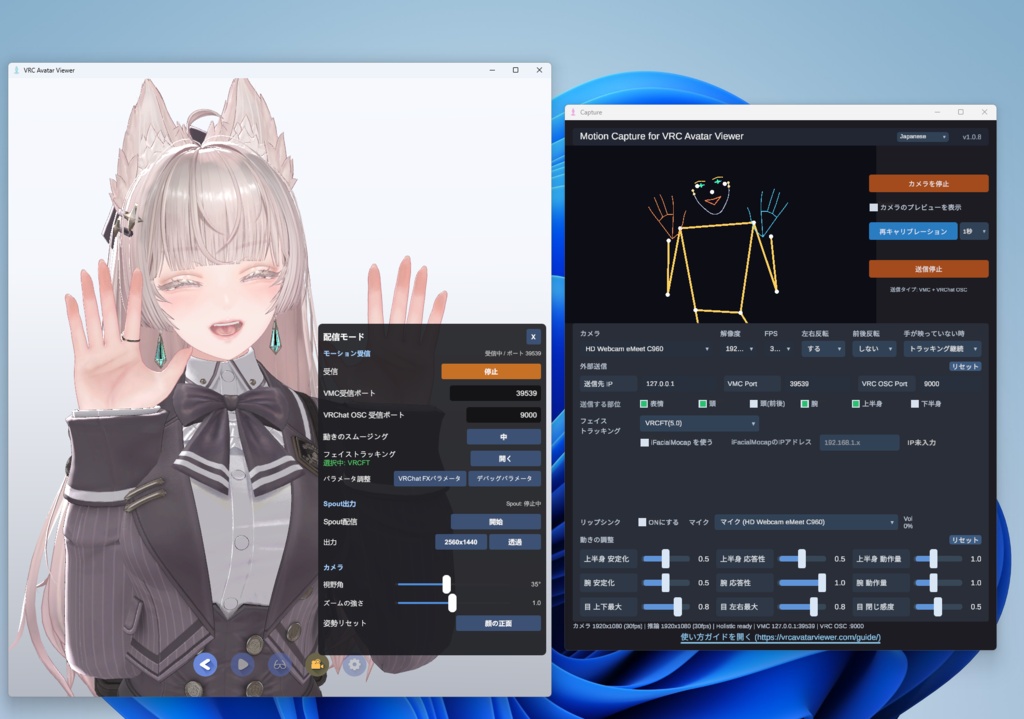The height and width of the screenshot is (719, 1024).
Task: Minimize the VRC Avatar Viewer window
Action: point(492,70)
